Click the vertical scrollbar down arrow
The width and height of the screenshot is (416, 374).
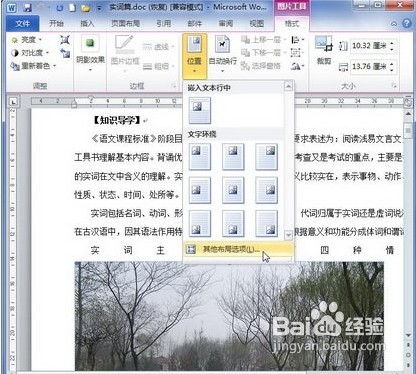pos(408,336)
